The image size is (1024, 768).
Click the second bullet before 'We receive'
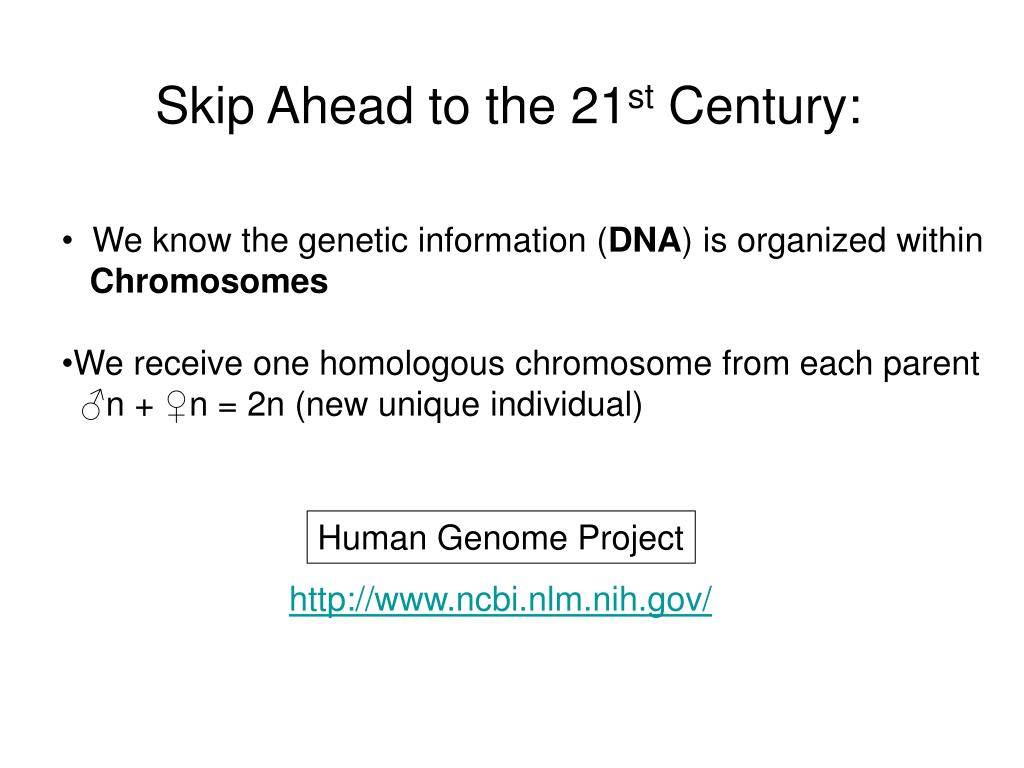pos(66,364)
